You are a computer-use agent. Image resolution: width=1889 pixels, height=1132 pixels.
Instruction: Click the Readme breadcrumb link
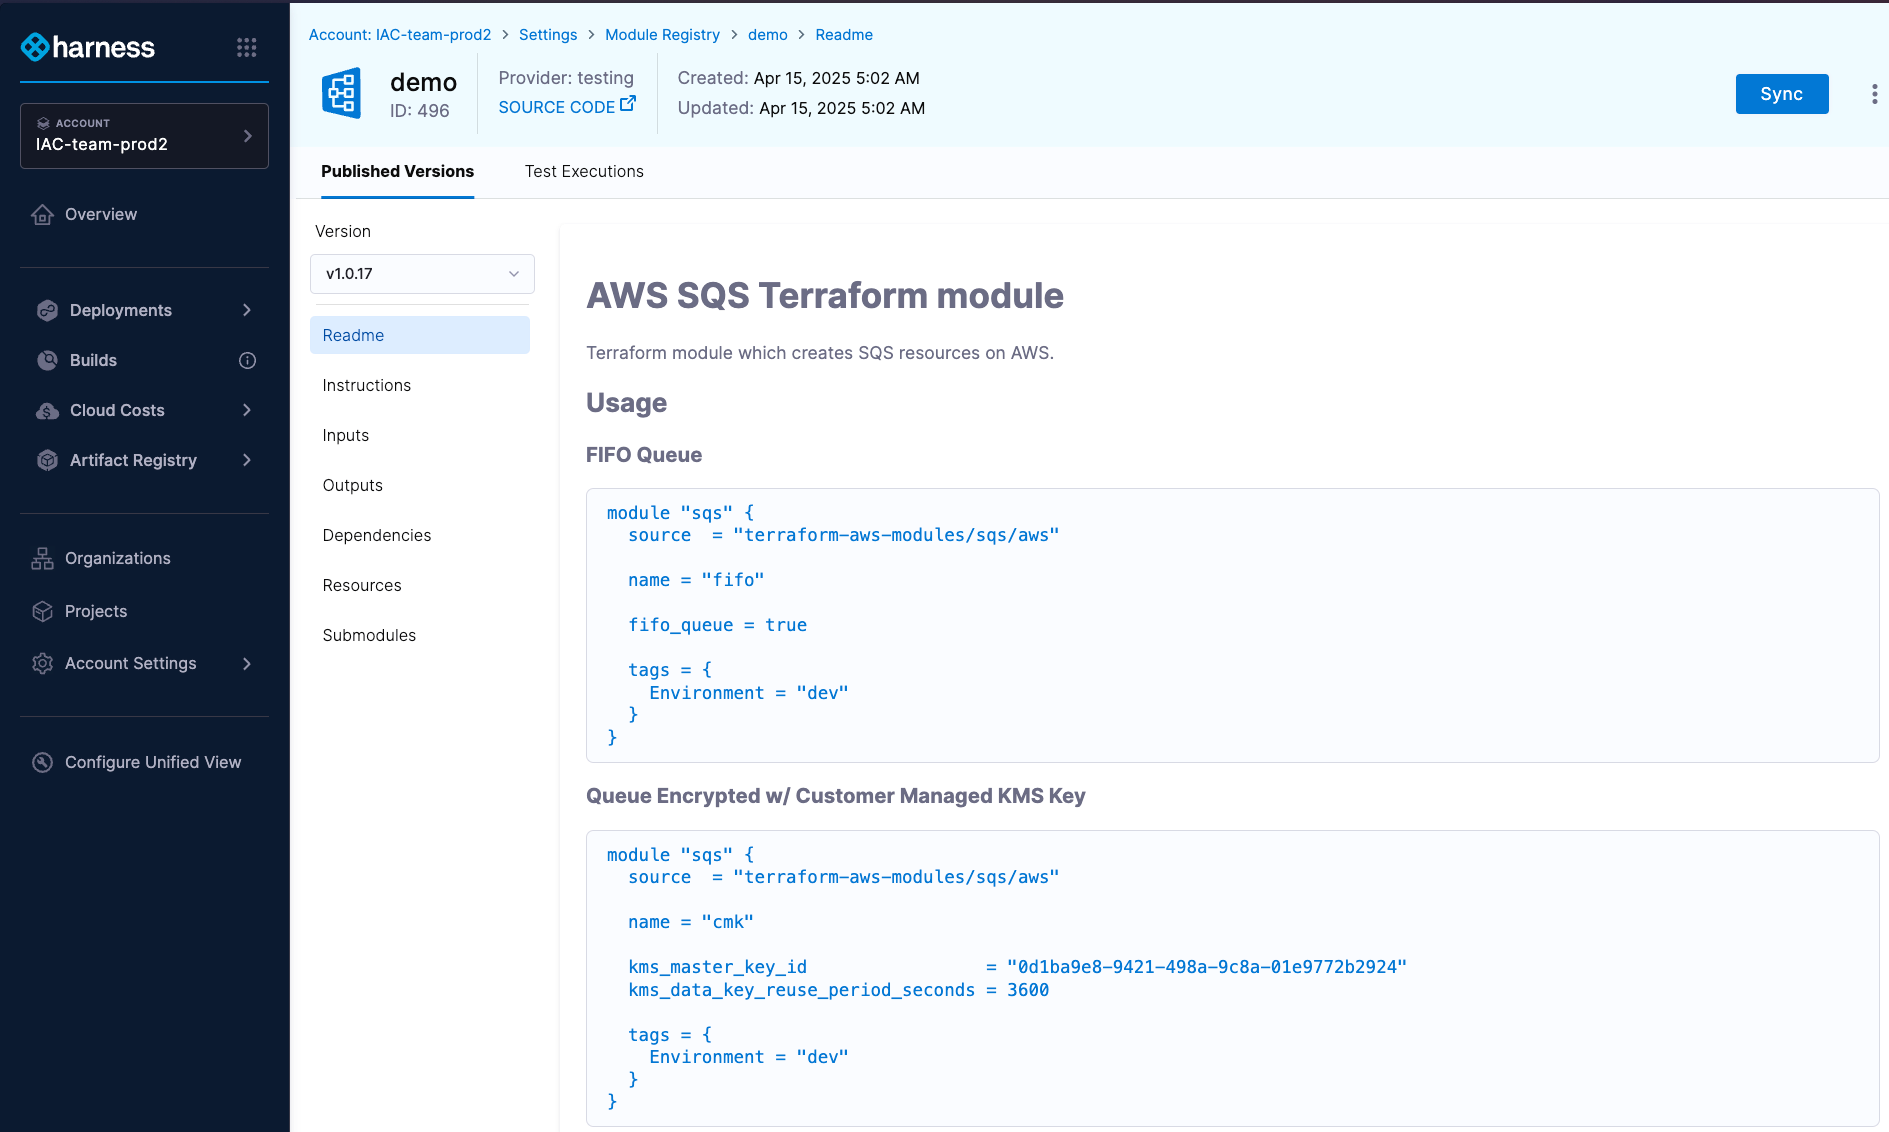coord(844,35)
